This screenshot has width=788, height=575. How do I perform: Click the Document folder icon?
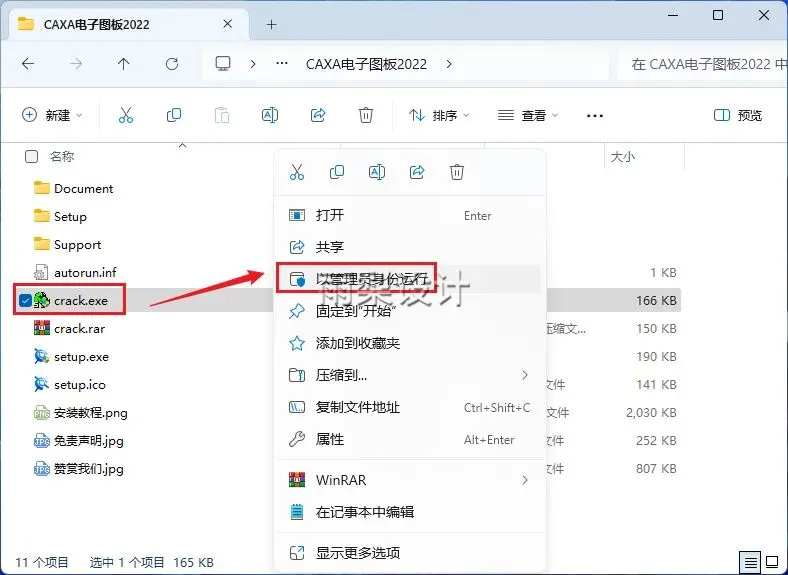click(x=42, y=188)
